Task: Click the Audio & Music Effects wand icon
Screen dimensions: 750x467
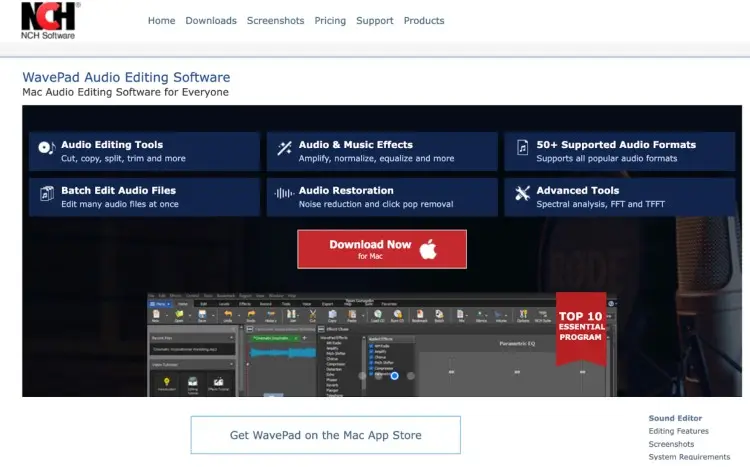Action: tap(284, 148)
